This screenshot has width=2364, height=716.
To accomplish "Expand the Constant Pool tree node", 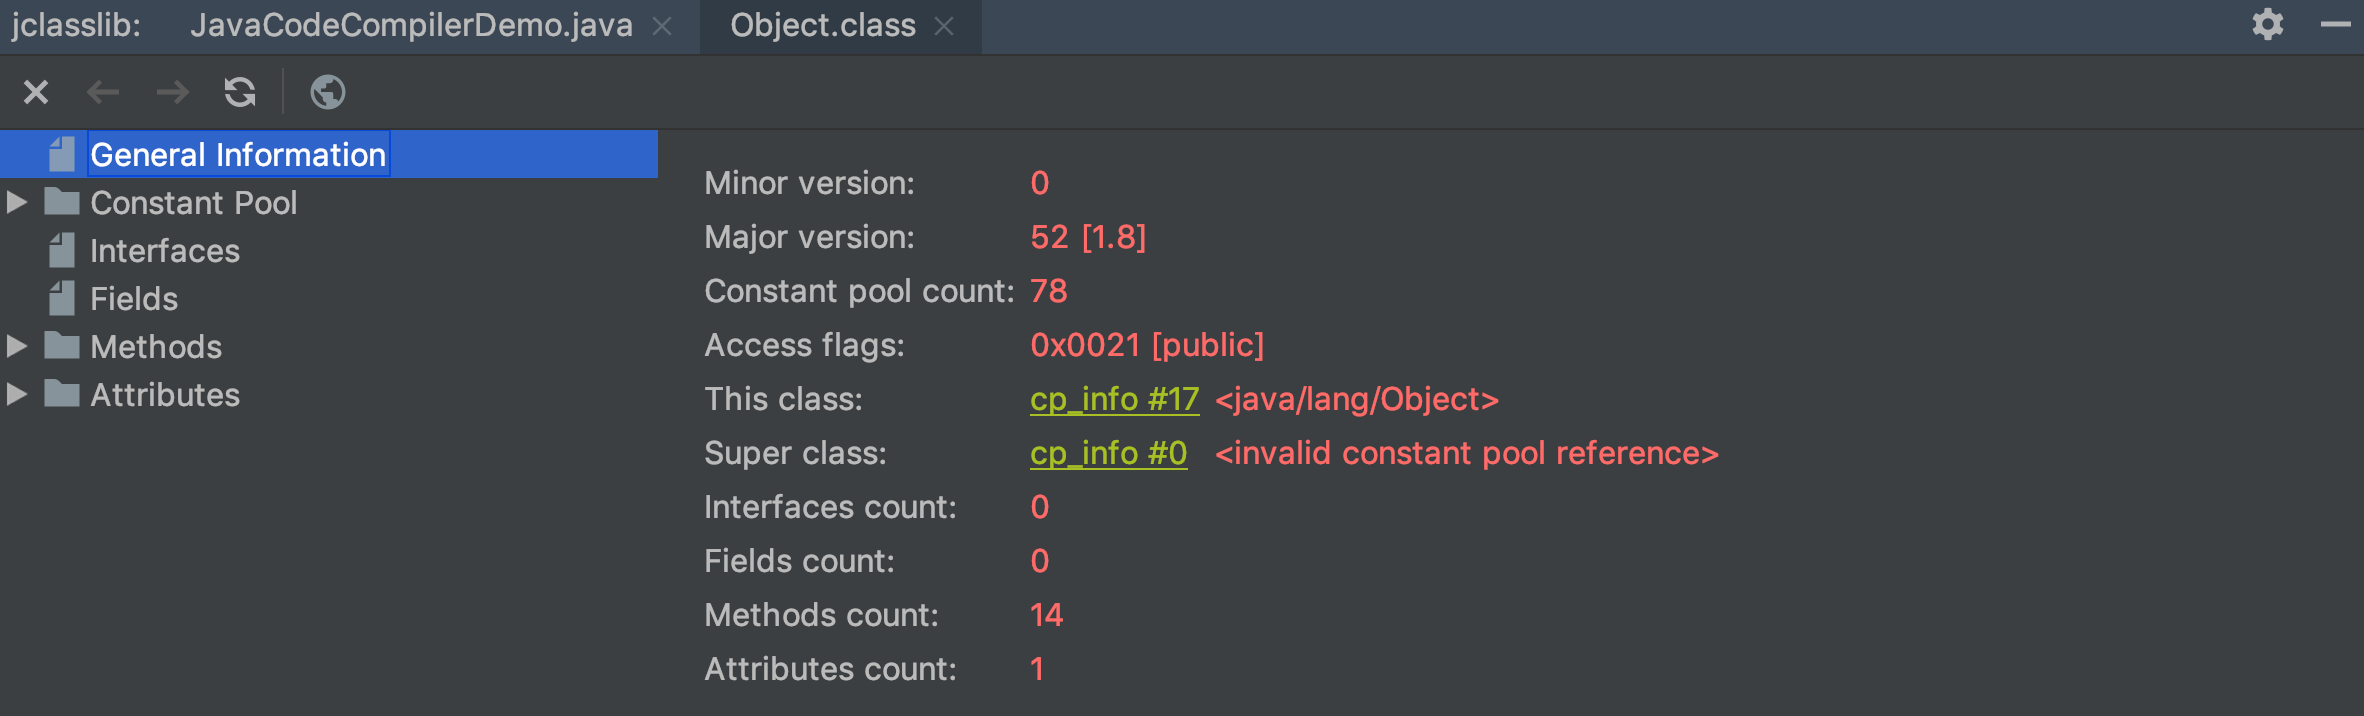I will [x=17, y=203].
